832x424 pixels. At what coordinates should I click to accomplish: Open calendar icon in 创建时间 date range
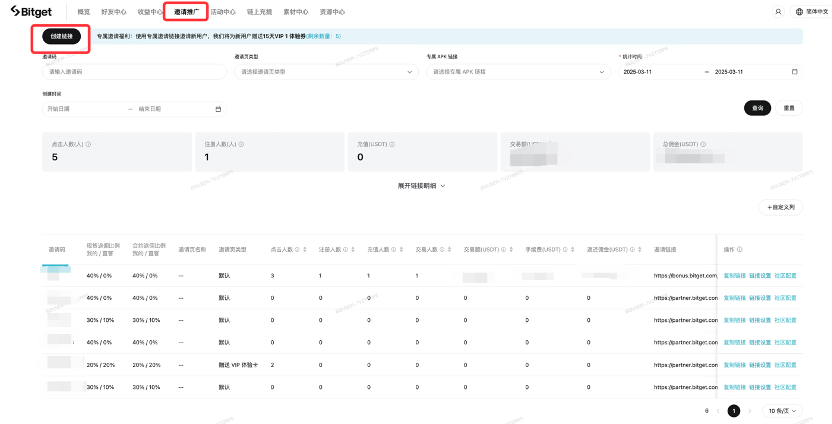218,108
